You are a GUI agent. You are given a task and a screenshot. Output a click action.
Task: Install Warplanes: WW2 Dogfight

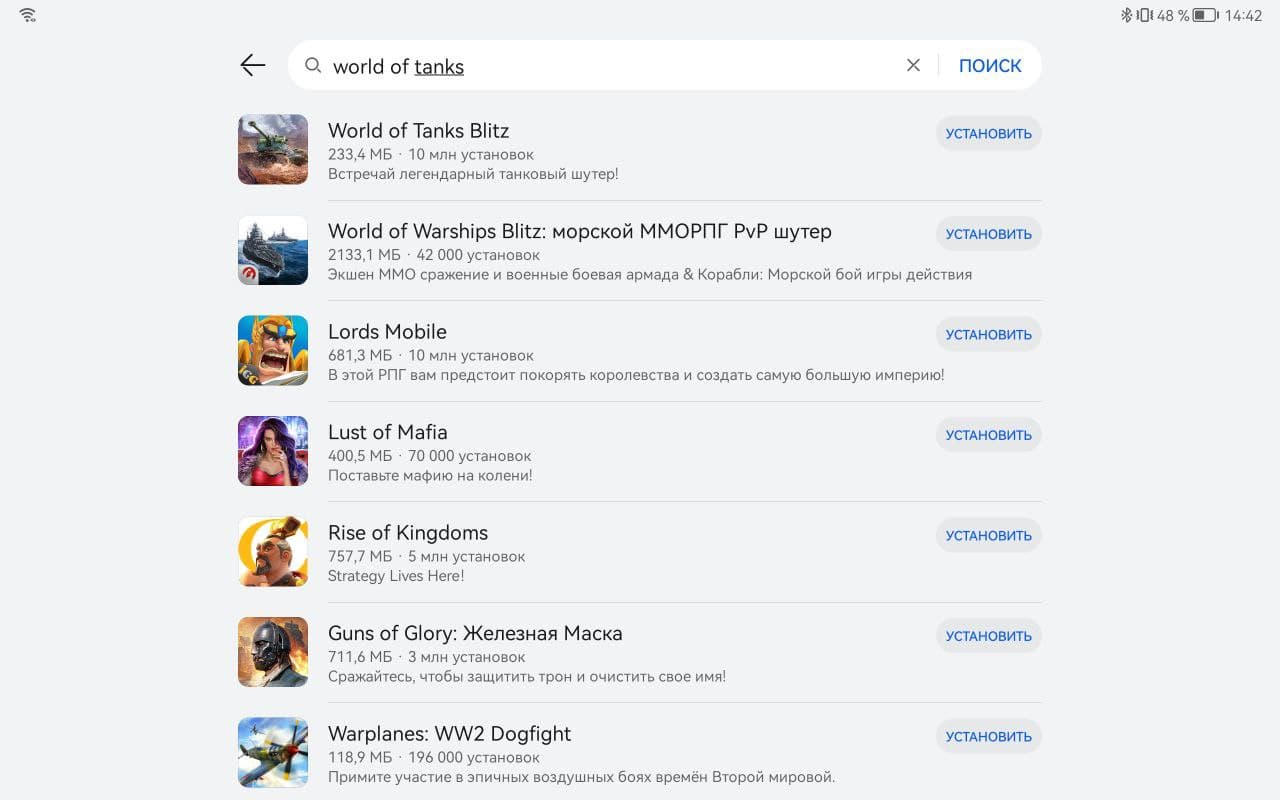pos(988,737)
